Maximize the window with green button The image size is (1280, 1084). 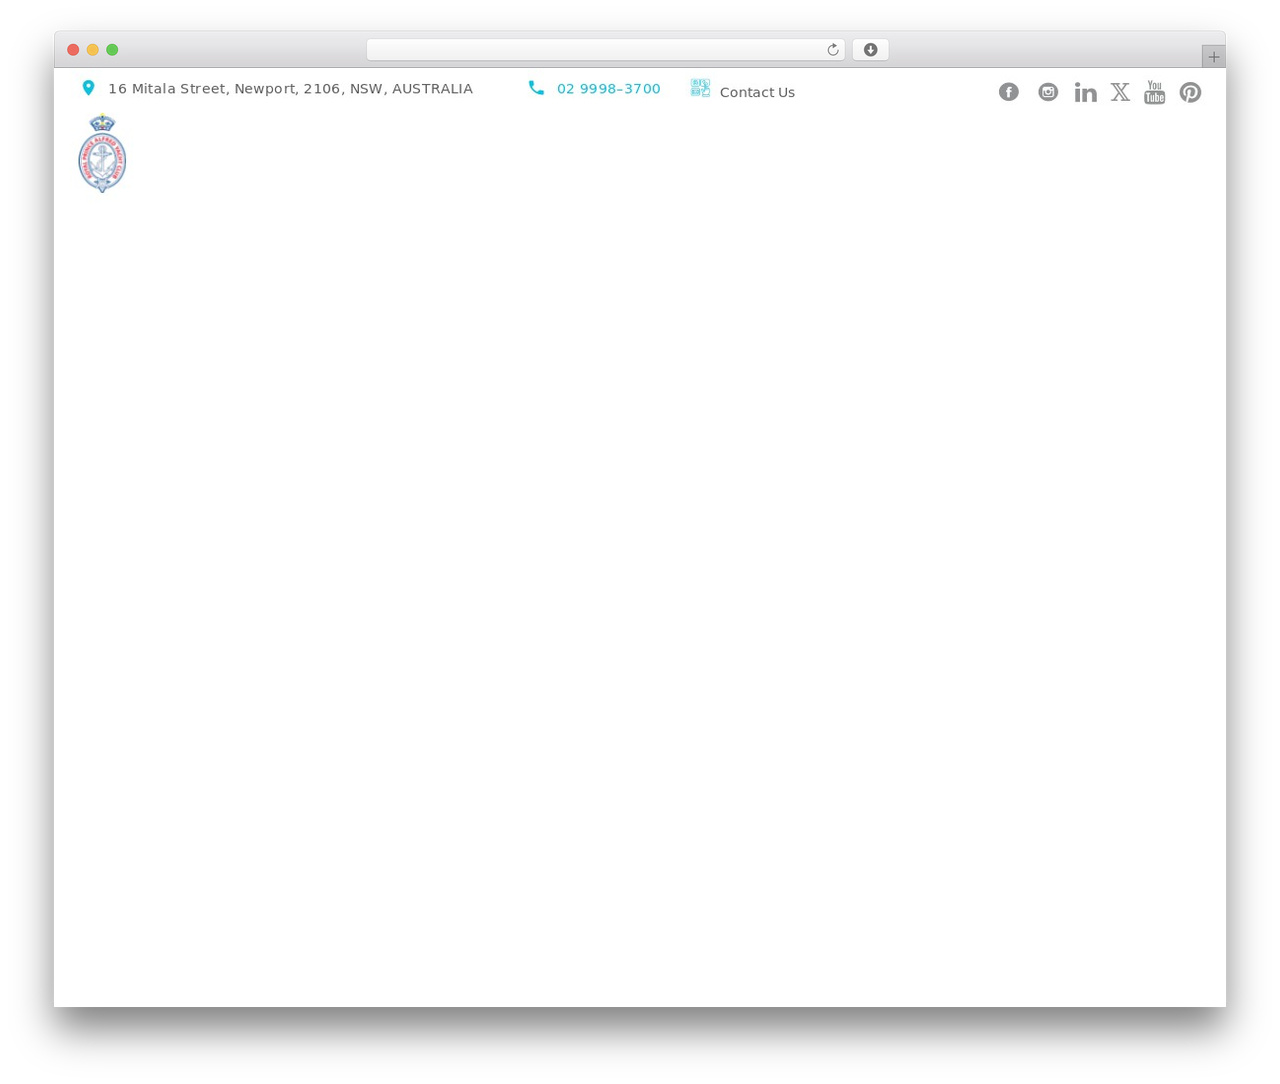pyautogui.click(x=112, y=50)
